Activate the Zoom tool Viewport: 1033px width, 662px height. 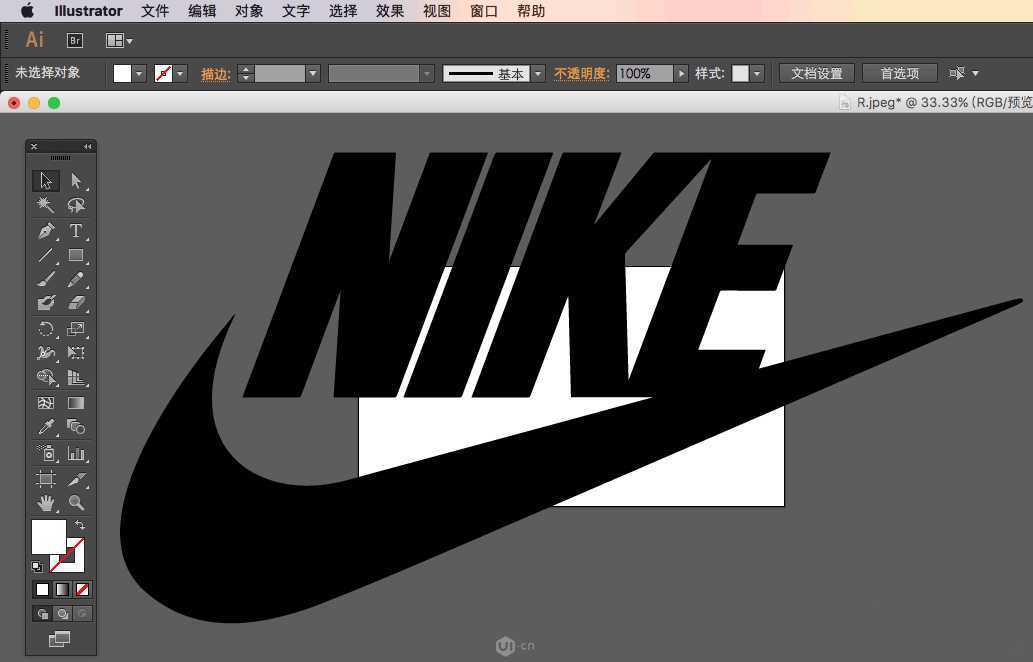(x=76, y=503)
